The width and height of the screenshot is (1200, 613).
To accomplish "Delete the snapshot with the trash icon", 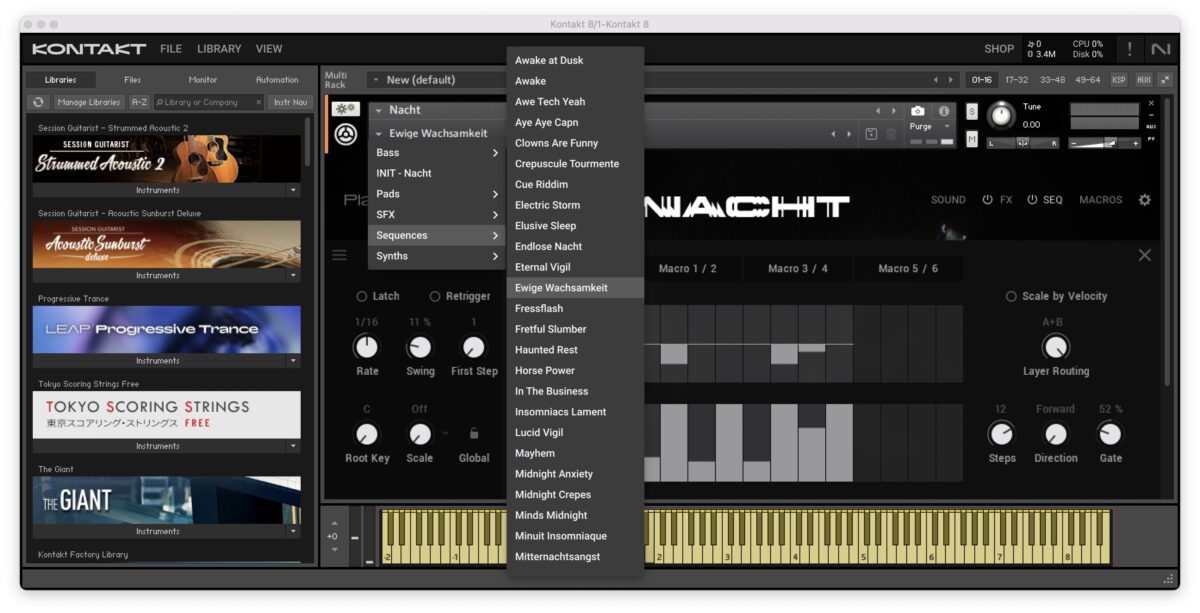I will [890, 134].
